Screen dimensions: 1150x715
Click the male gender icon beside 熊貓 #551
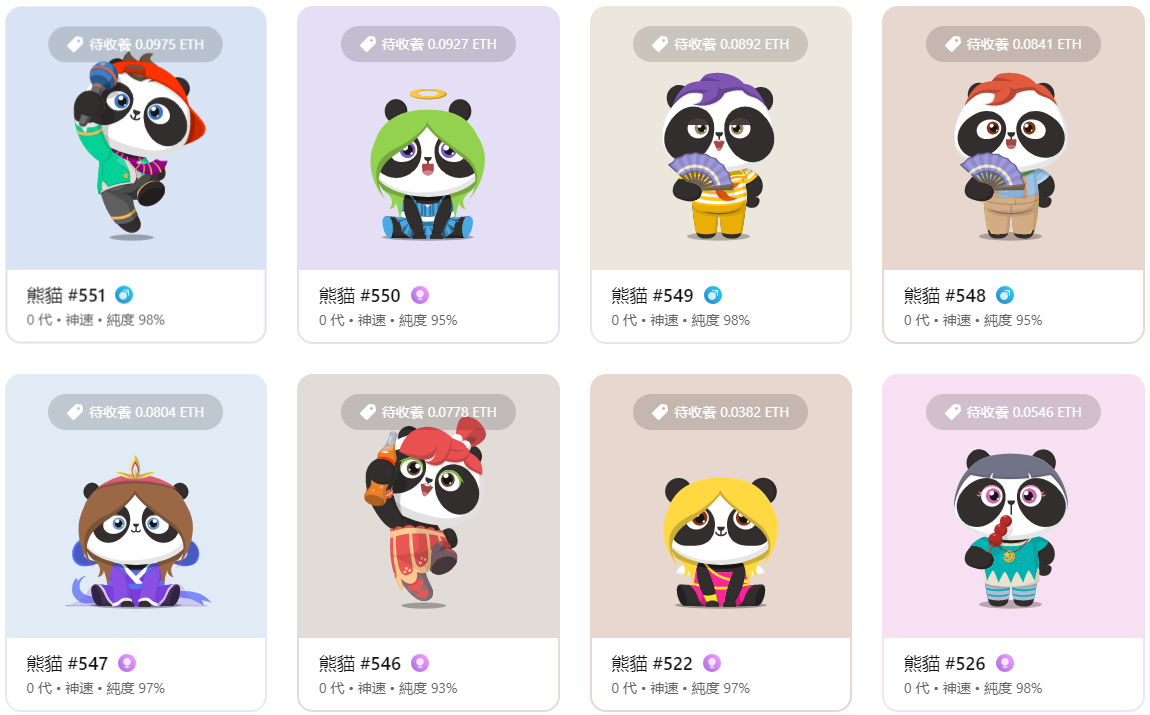(124, 295)
